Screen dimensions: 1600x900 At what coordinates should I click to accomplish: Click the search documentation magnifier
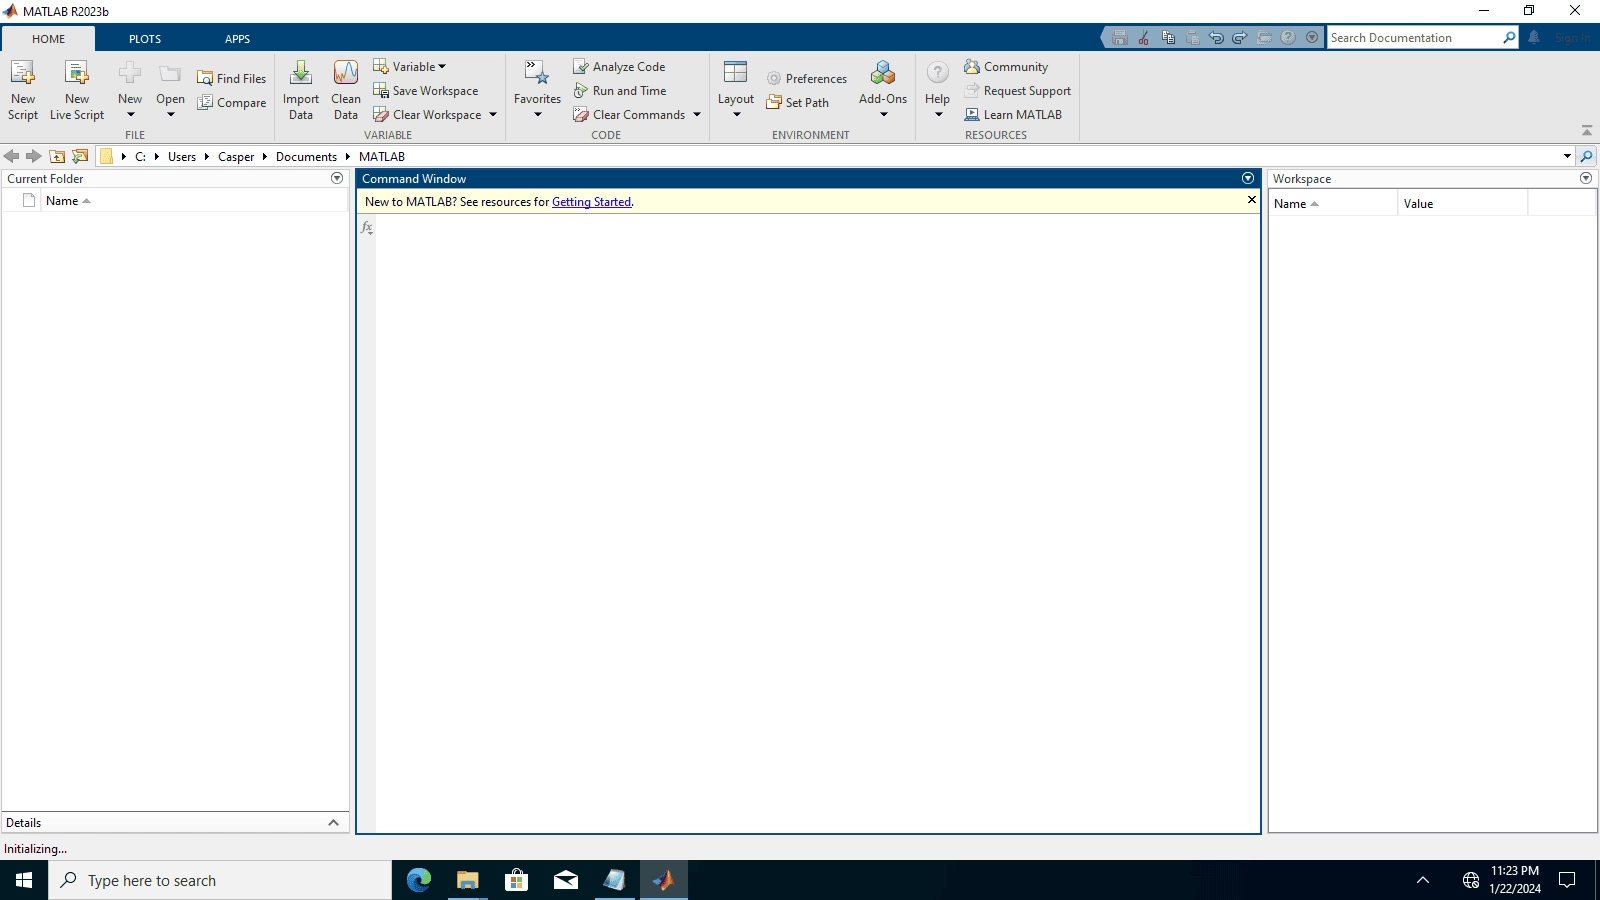point(1509,38)
